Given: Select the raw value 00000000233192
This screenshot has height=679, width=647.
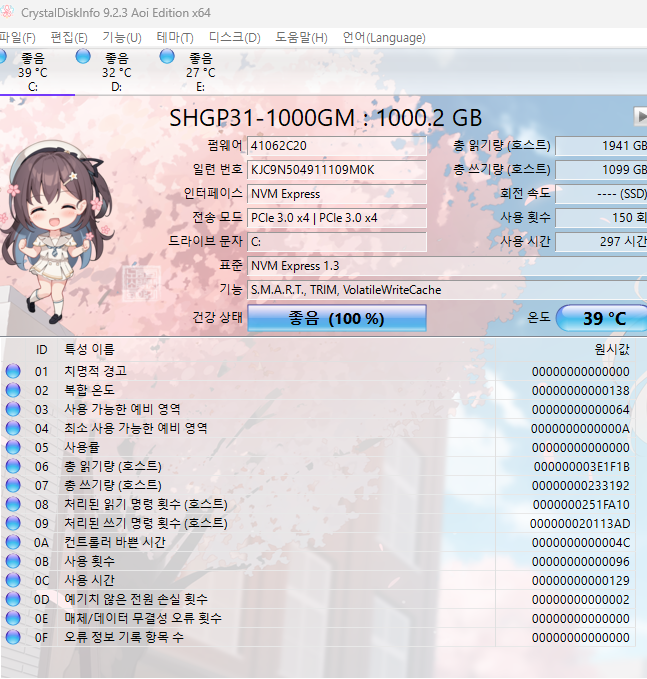Looking at the screenshot, I should (581, 486).
